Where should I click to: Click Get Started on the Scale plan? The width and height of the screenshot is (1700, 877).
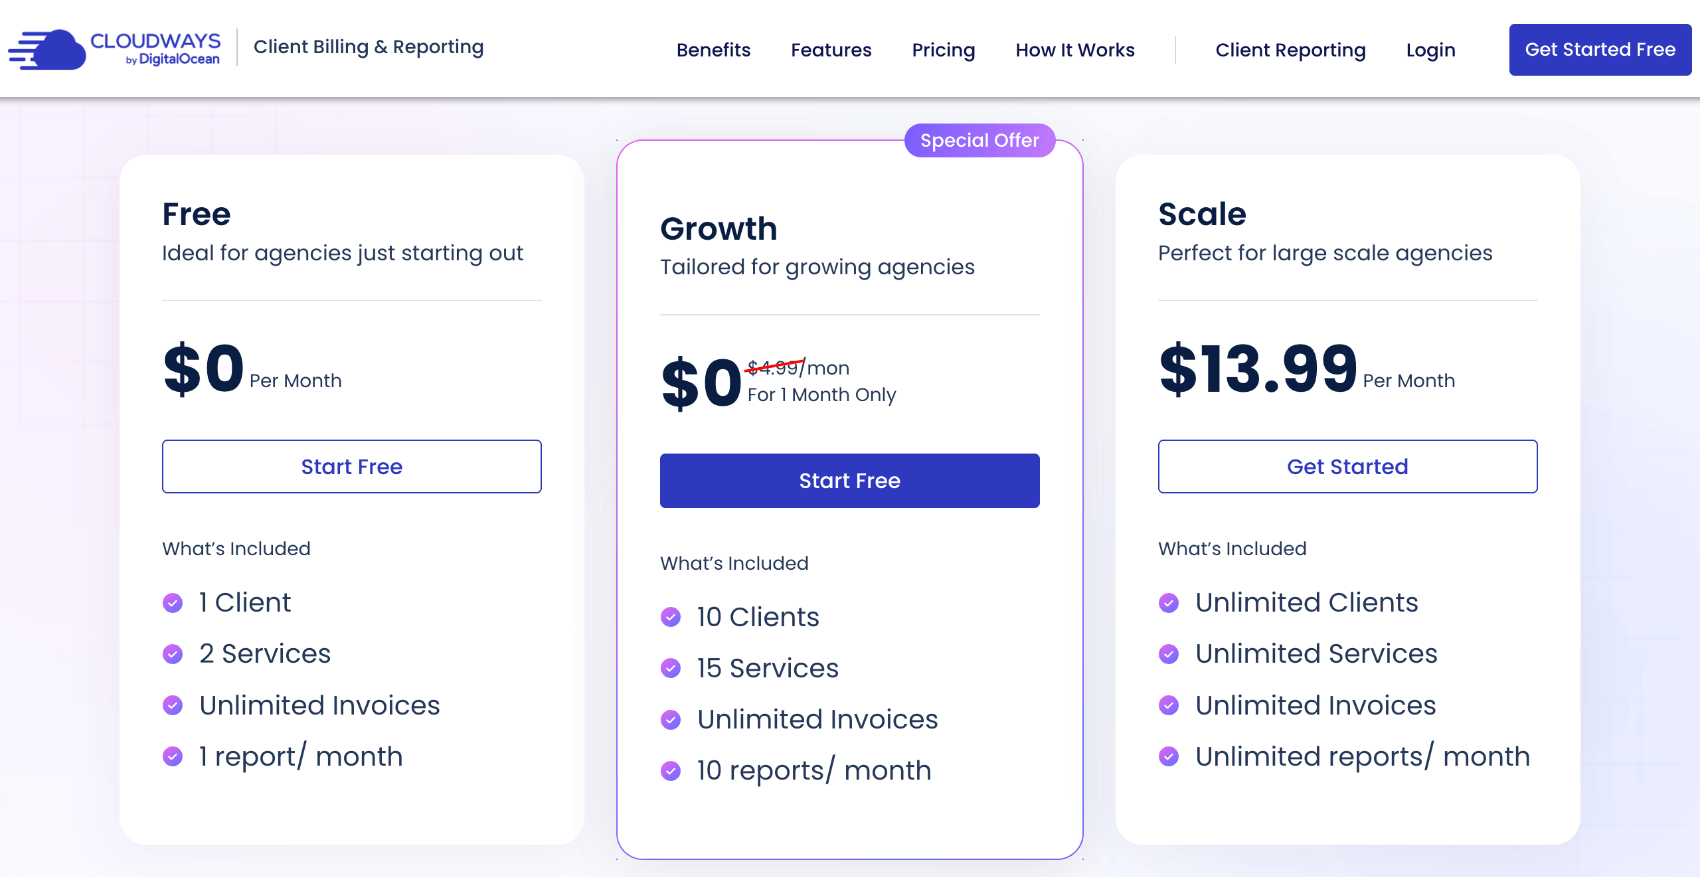(x=1347, y=466)
